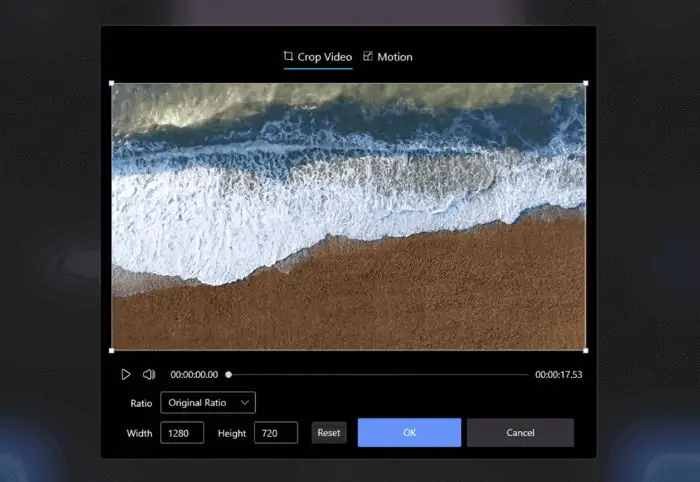Click the bottom-left crop corner handle

point(112,351)
